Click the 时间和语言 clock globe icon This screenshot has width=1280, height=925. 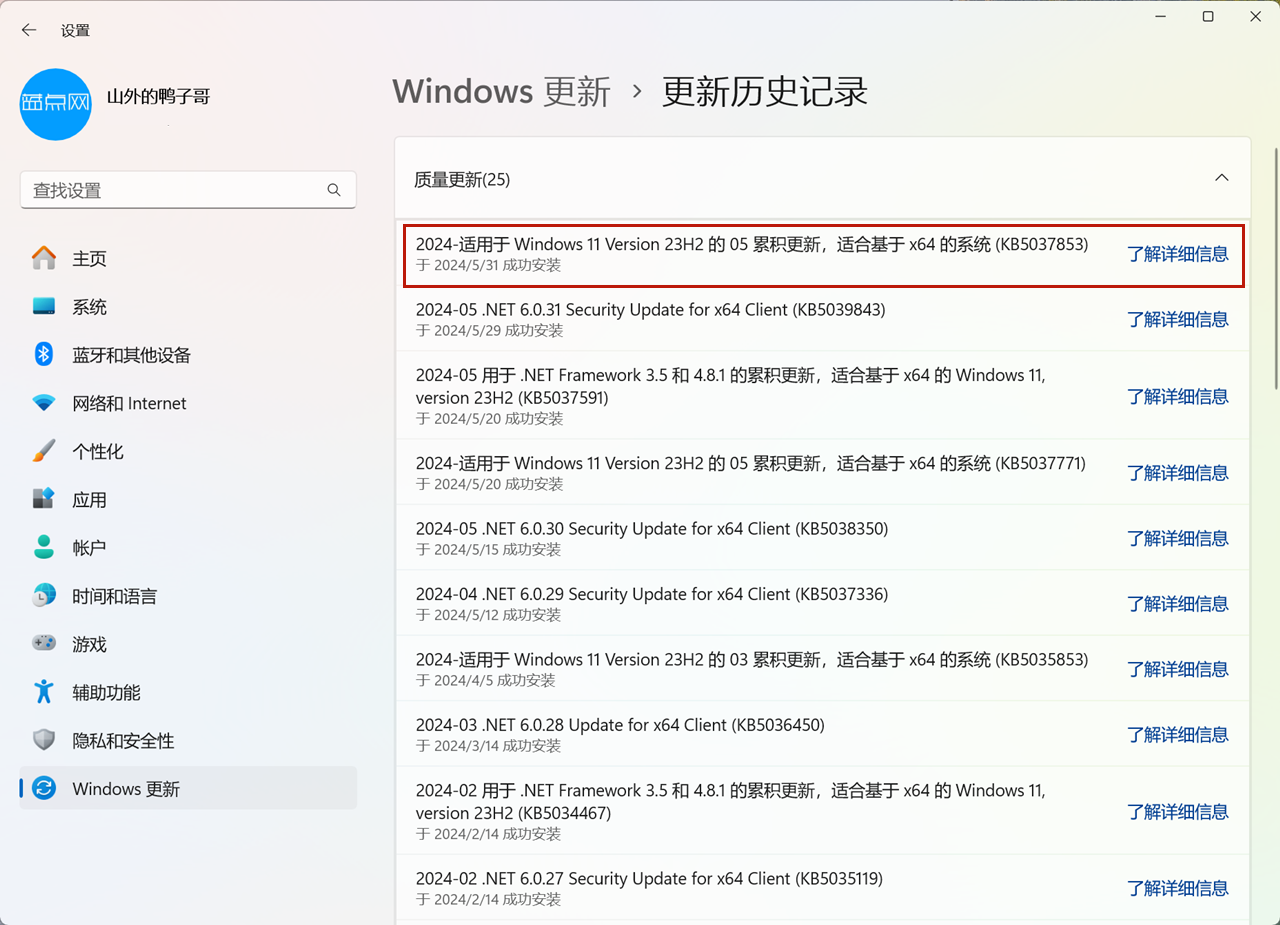(x=44, y=595)
